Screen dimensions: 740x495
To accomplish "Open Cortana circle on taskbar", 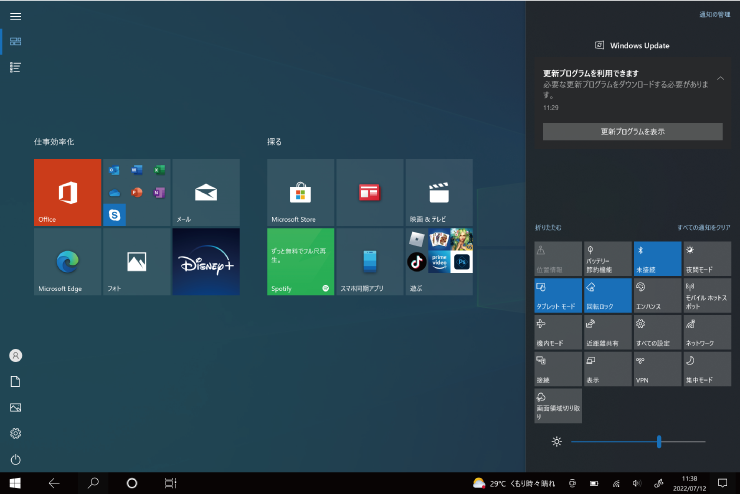I will [x=132, y=483].
